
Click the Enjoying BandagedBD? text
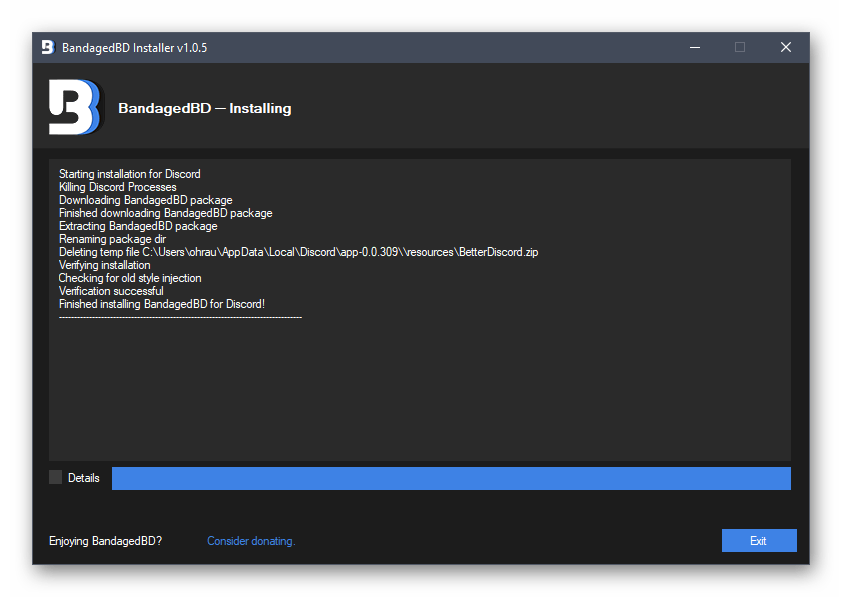click(x=105, y=541)
